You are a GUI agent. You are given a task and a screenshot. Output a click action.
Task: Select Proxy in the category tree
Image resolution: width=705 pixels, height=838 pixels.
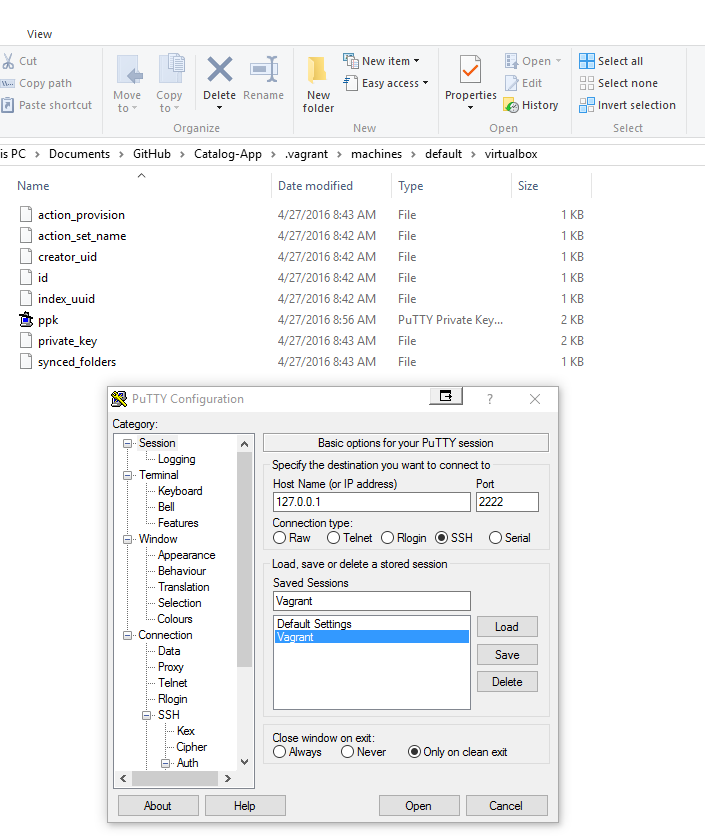(171, 667)
